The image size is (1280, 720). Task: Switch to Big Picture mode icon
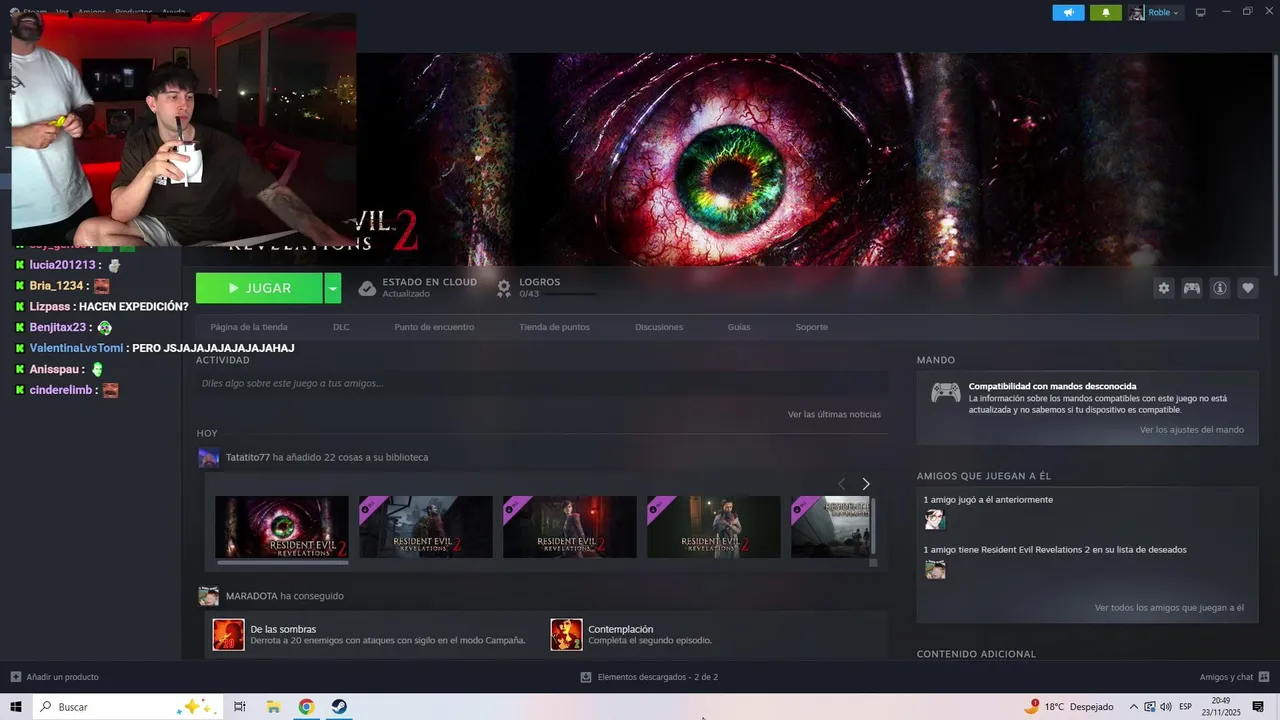pos(1201,12)
